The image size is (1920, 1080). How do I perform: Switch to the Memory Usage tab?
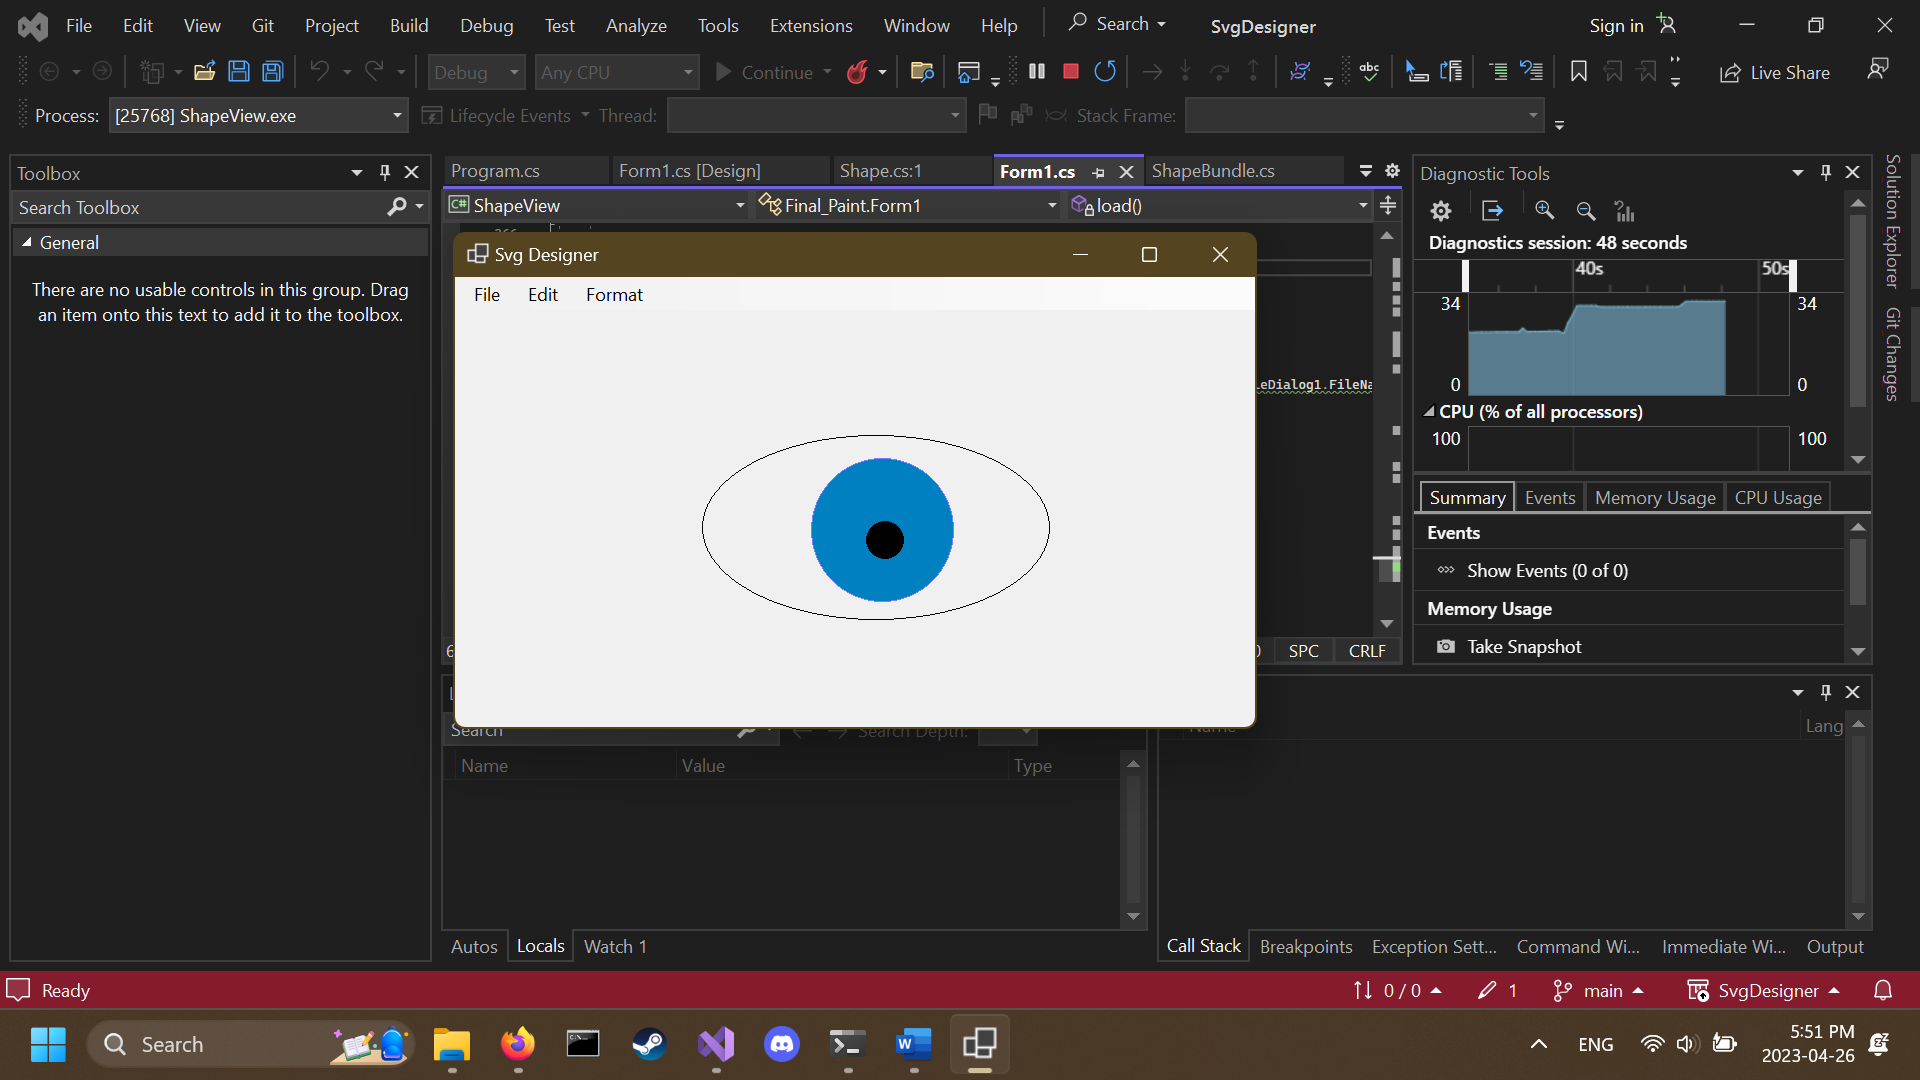coord(1654,496)
